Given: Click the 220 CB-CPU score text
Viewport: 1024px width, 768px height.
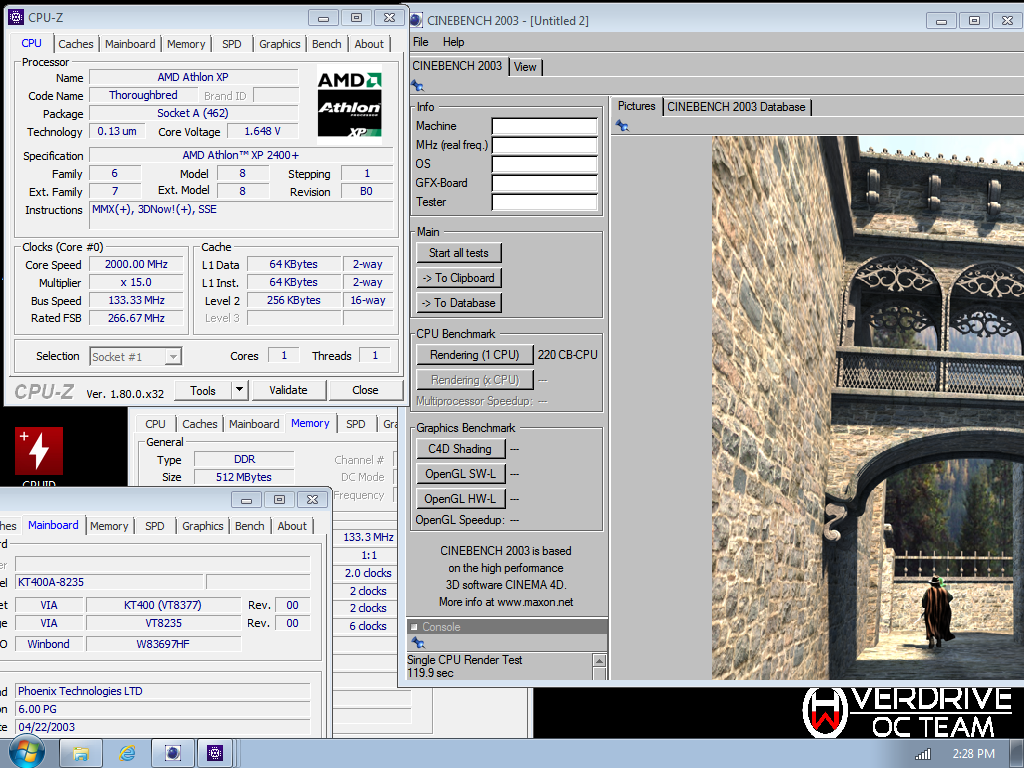Looking at the screenshot, I should (568, 355).
